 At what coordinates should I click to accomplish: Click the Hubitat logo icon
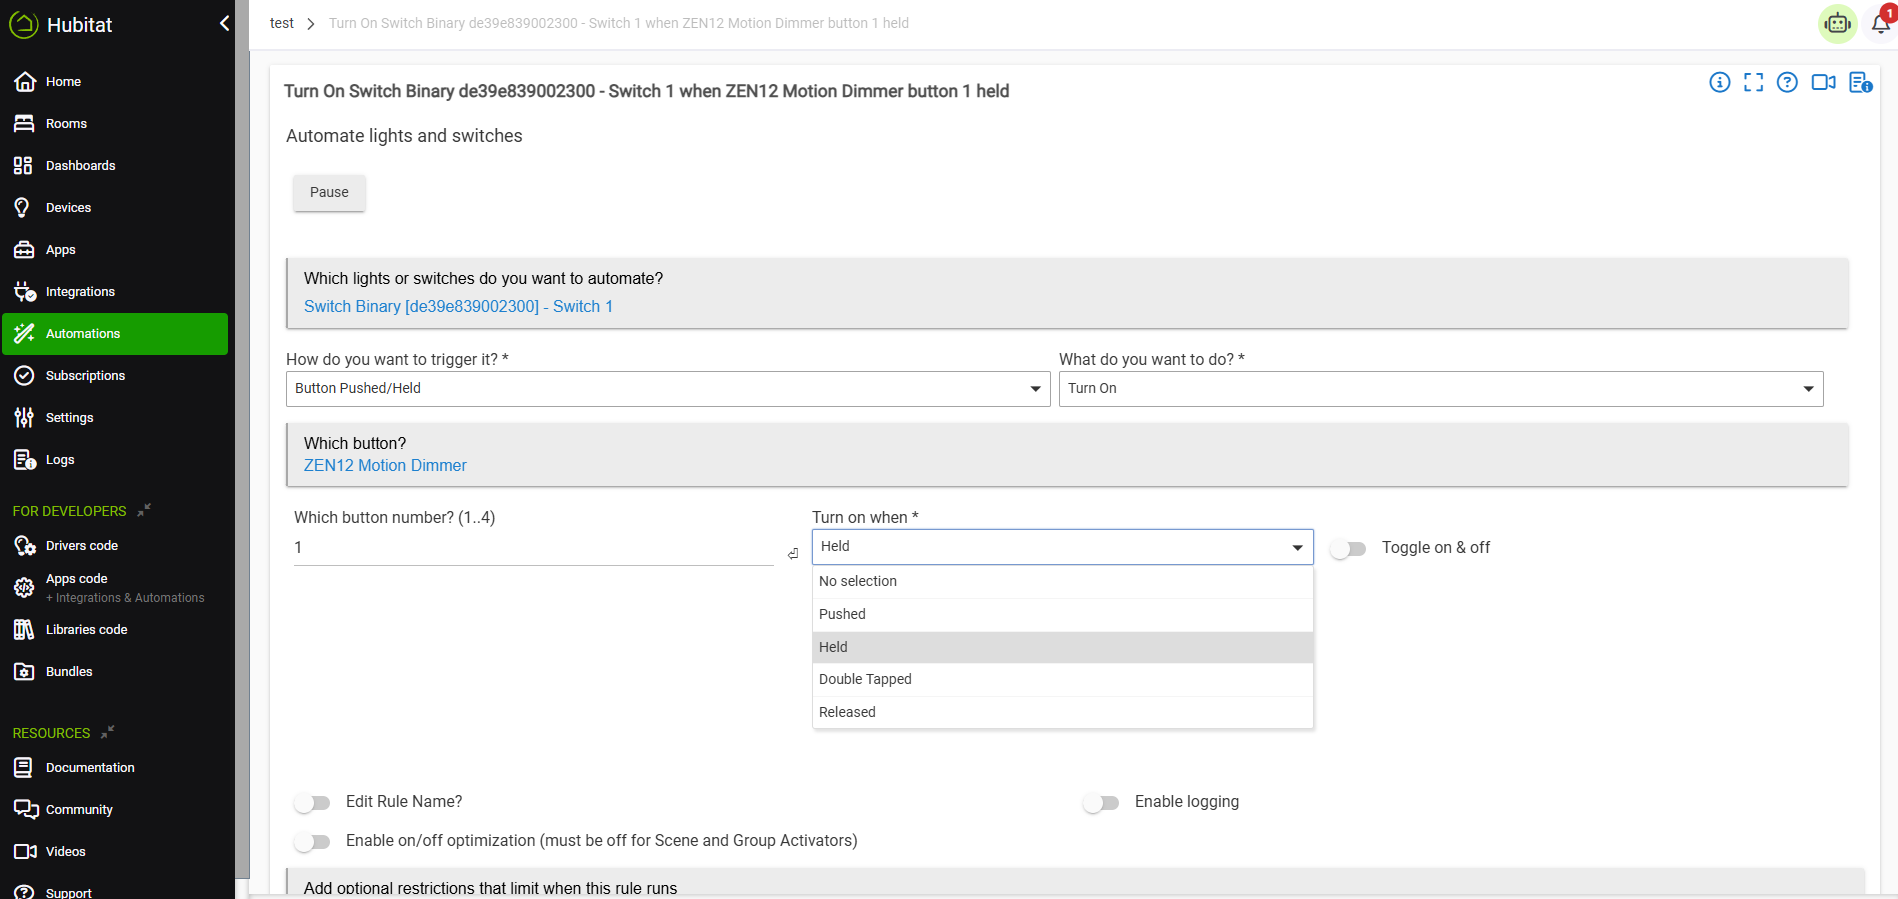point(24,24)
